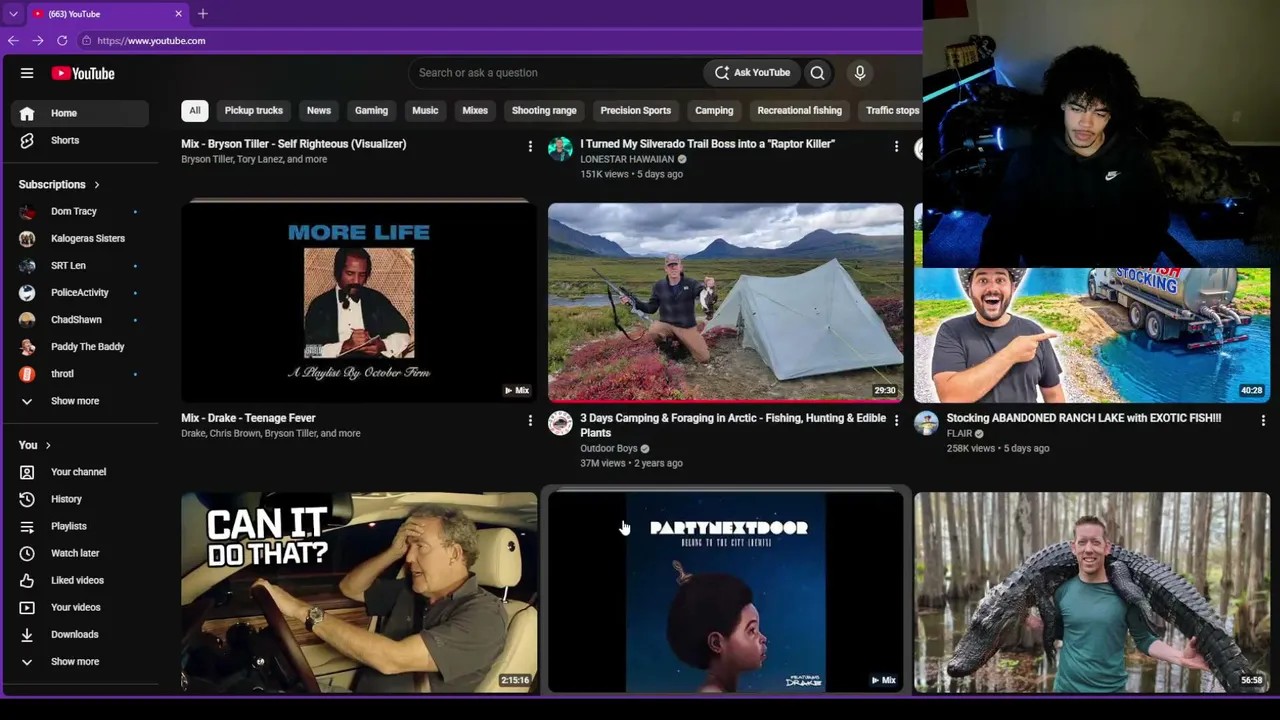The image size is (1280, 720).
Task: Open FLAIR channel avatar
Action: [x=927, y=423]
